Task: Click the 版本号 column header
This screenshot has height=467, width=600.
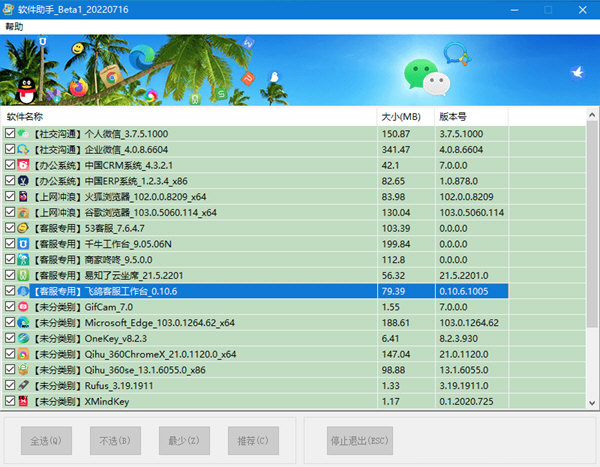Action: [x=470, y=116]
